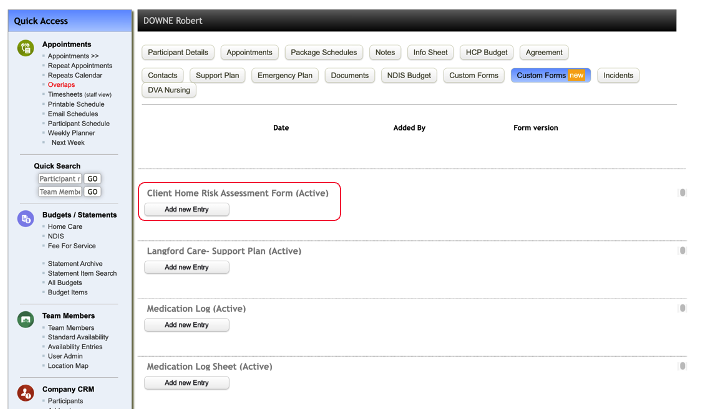This screenshot has height=419, width=703.
Task: Click GO next to Participant search
Action: click(92, 178)
